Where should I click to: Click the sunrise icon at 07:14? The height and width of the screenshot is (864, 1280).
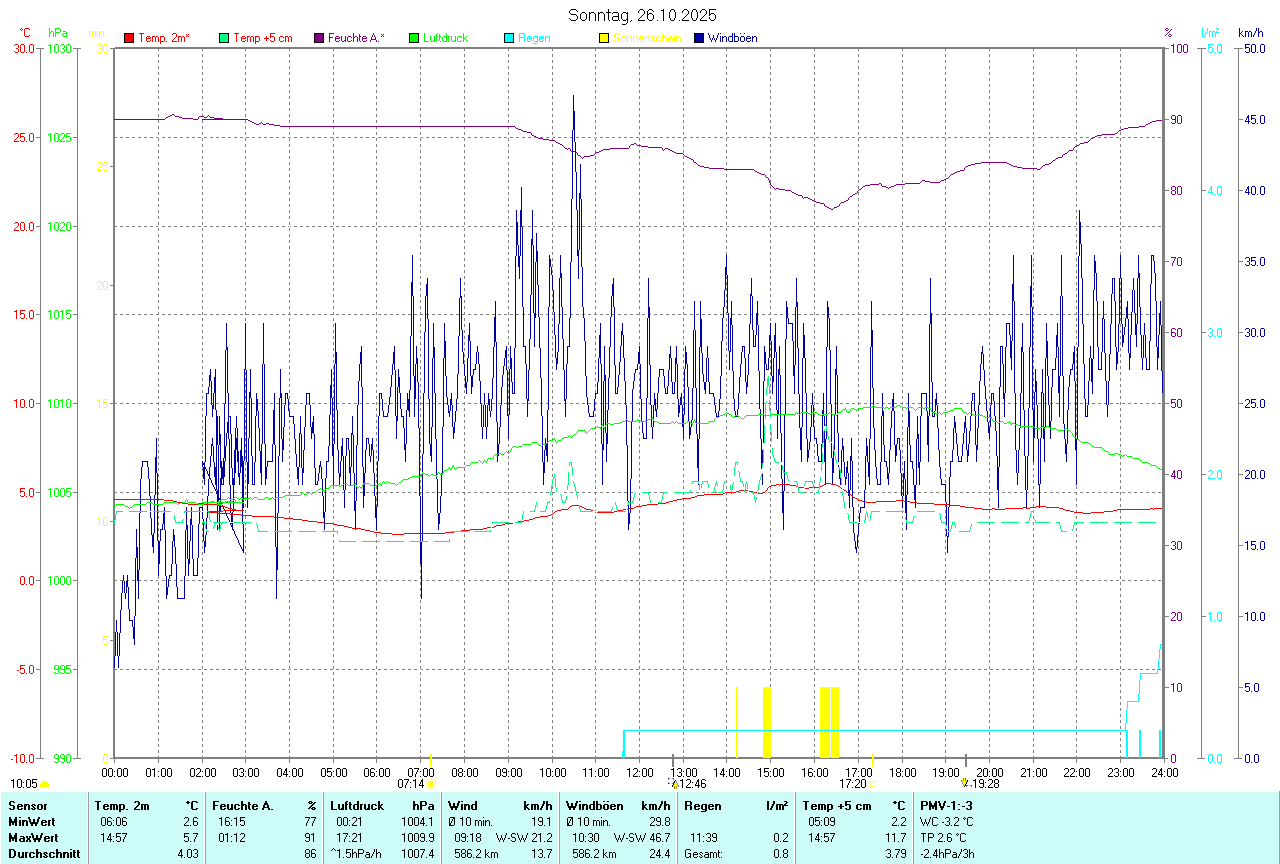431,784
